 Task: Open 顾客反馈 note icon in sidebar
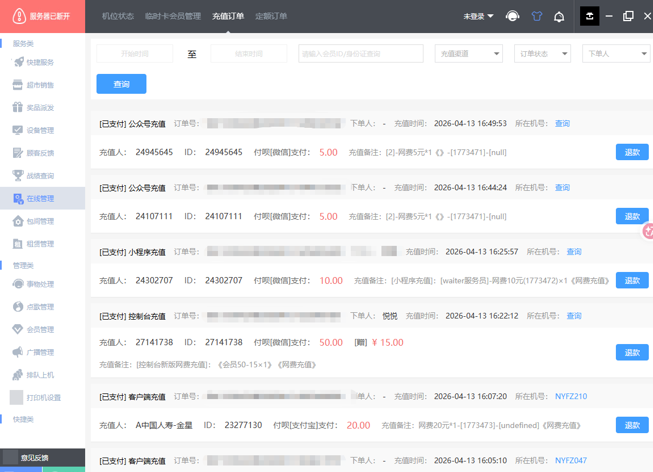[17, 153]
